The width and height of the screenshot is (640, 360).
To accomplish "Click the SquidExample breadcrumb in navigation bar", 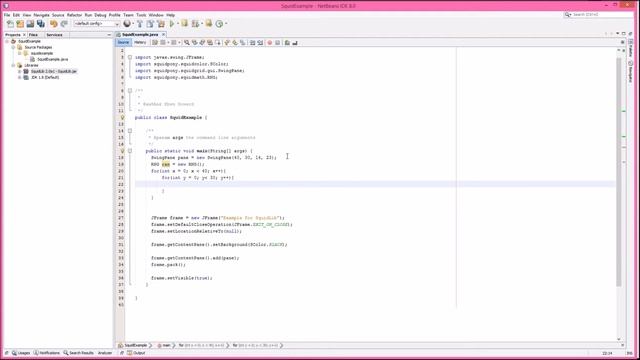I will click(x=133, y=345).
